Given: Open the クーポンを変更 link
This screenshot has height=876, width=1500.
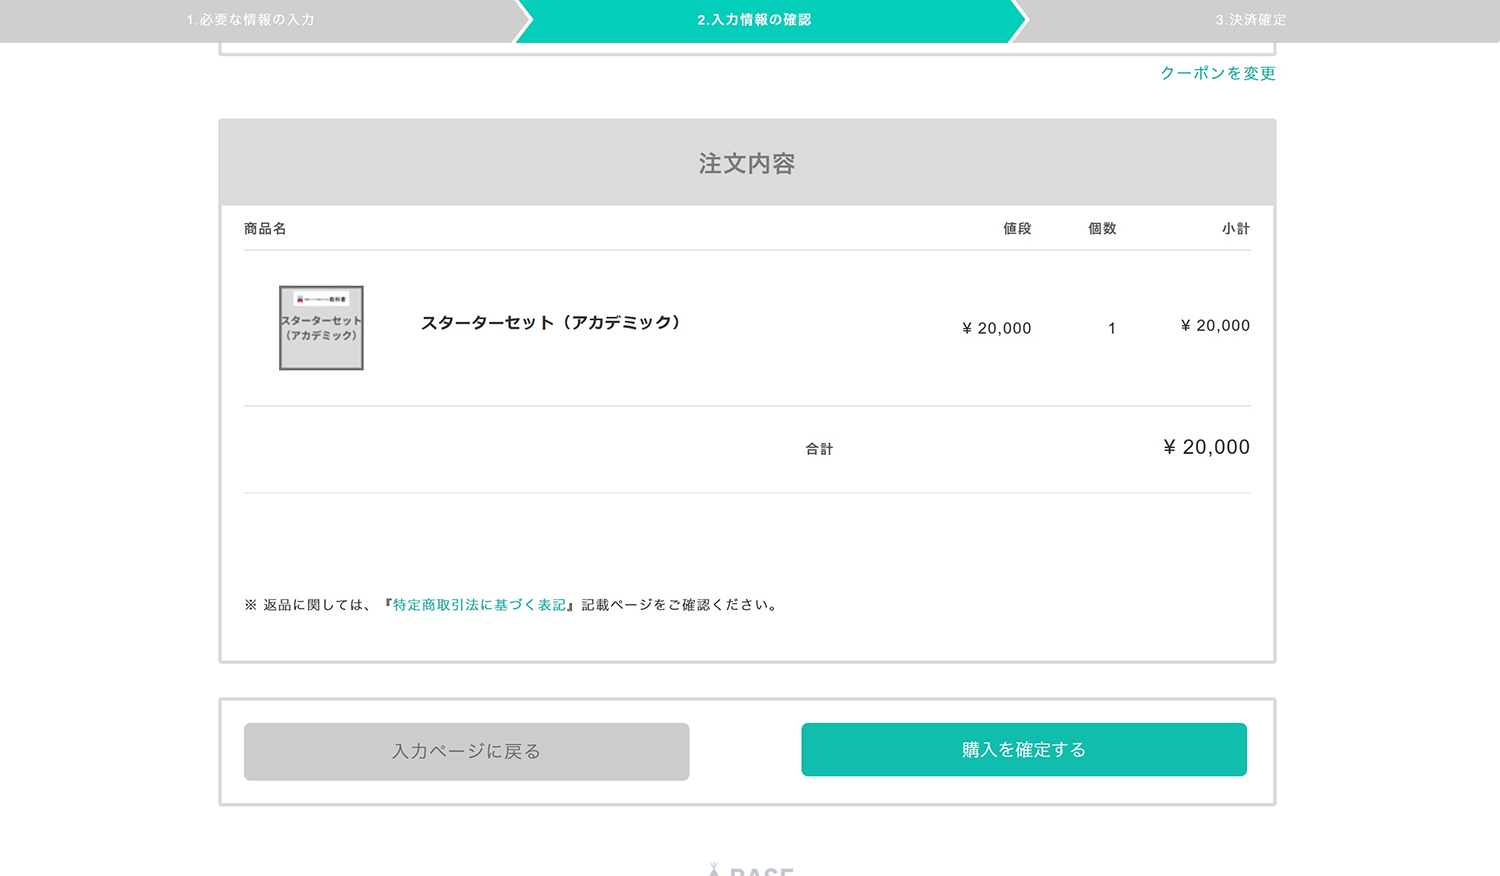Looking at the screenshot, I should (x=1217, y=73).
